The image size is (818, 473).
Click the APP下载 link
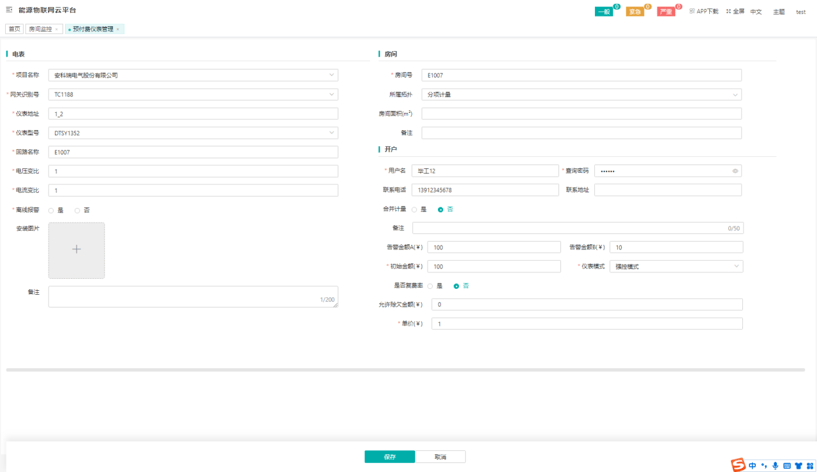point(704,11)
